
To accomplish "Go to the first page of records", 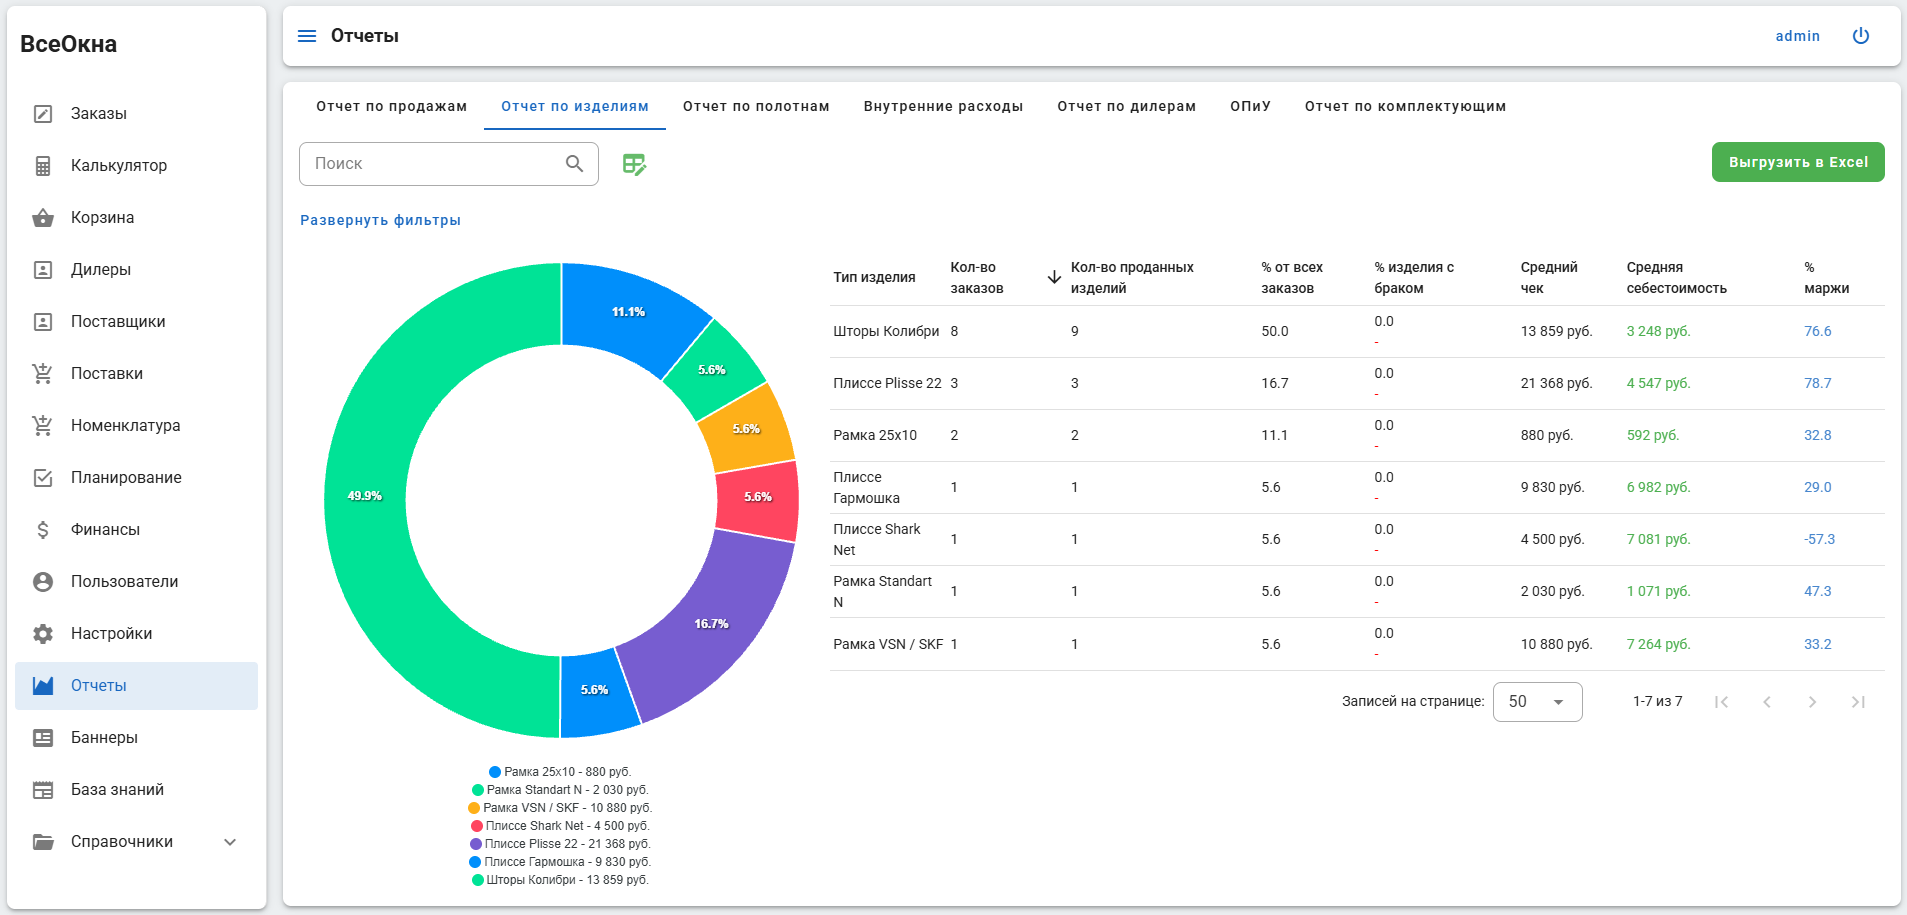I will tap(1721, 702).
